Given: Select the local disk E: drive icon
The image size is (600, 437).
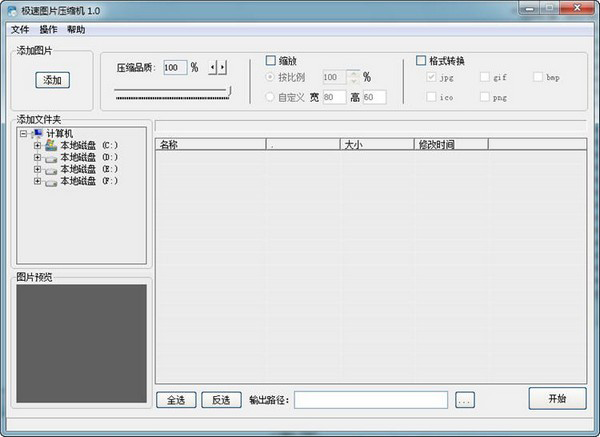Looking at the screenshot, I should click(x=50, y=169).
